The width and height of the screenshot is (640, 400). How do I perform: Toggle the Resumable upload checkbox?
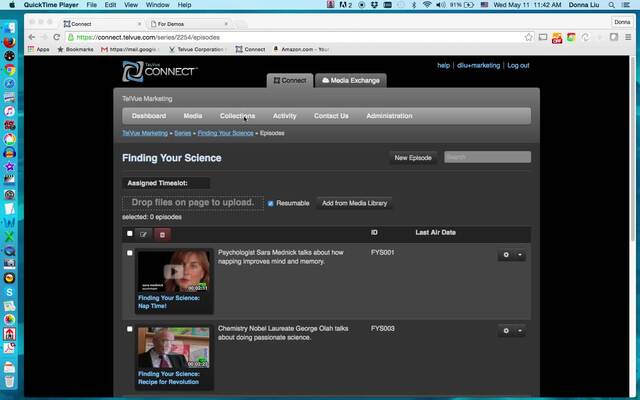click(x=271, y=203)
